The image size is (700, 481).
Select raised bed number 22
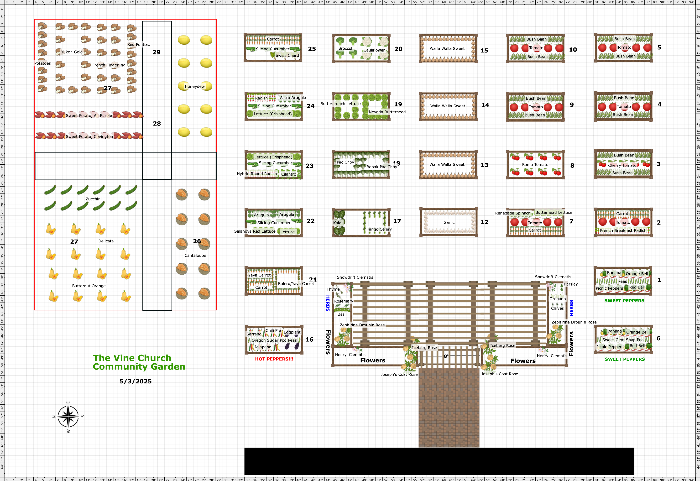(274, 222)
